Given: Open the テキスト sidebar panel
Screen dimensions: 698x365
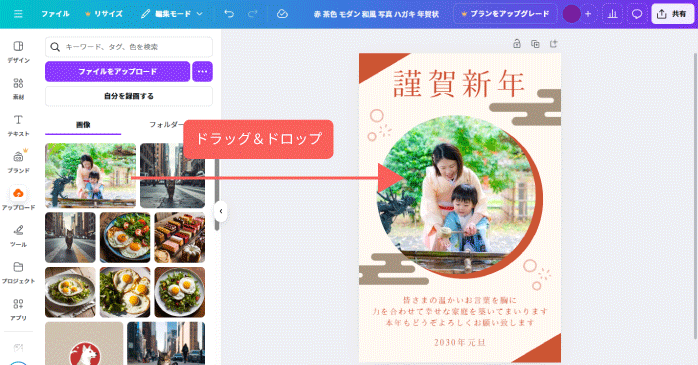Looking at the screenshot, I should [x=18, y=126].
